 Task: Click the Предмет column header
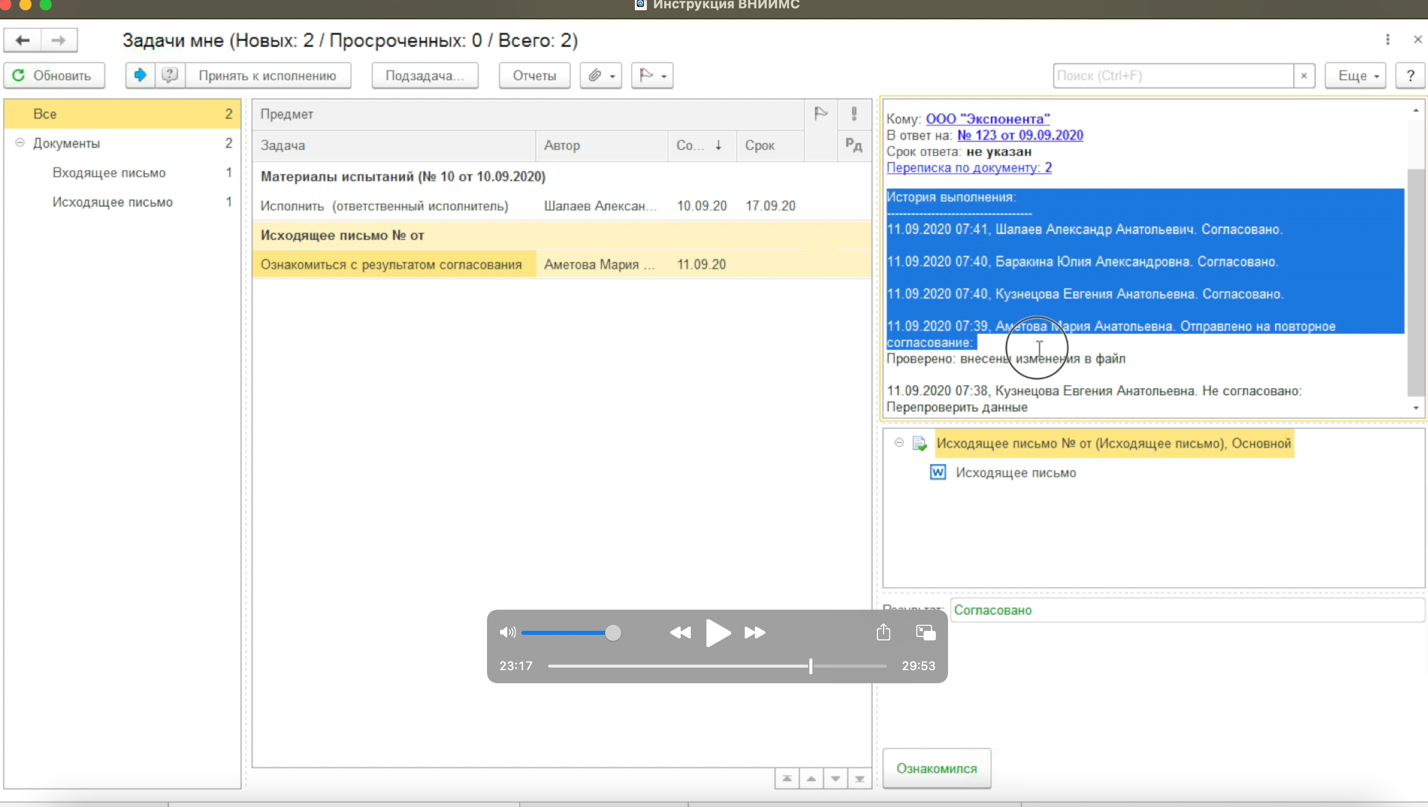528,114
